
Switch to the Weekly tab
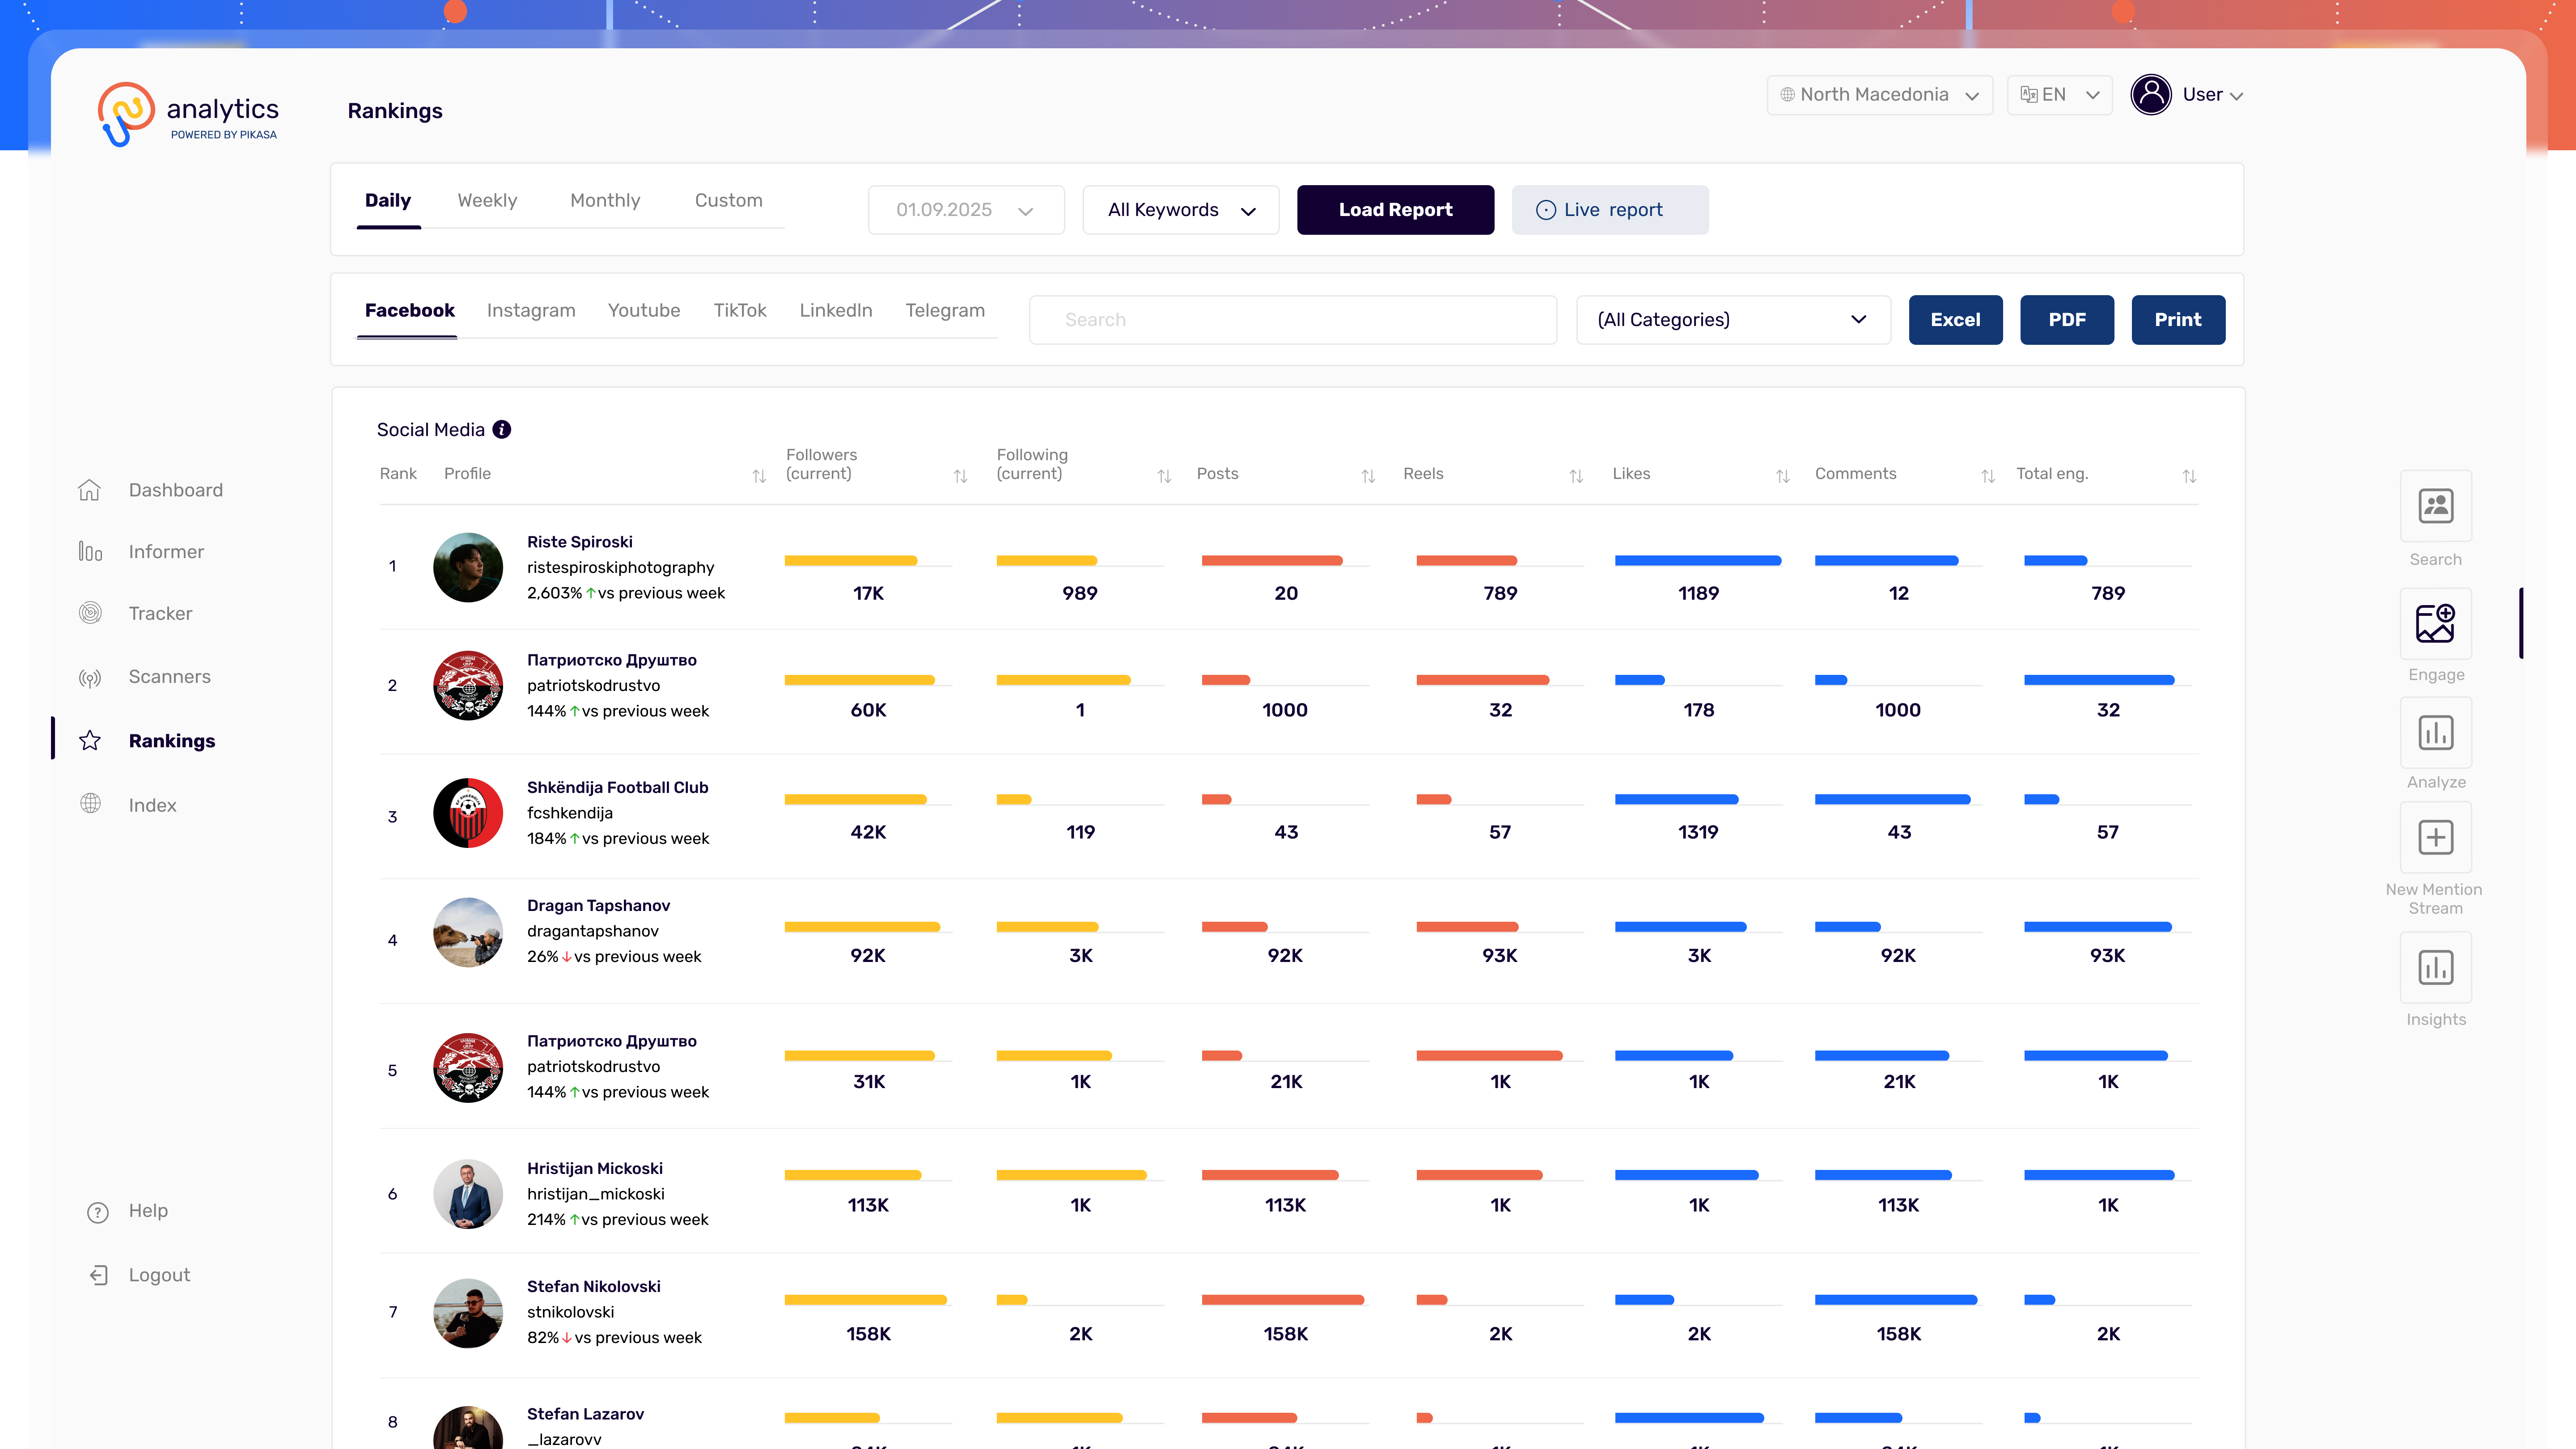click(487, 201)
